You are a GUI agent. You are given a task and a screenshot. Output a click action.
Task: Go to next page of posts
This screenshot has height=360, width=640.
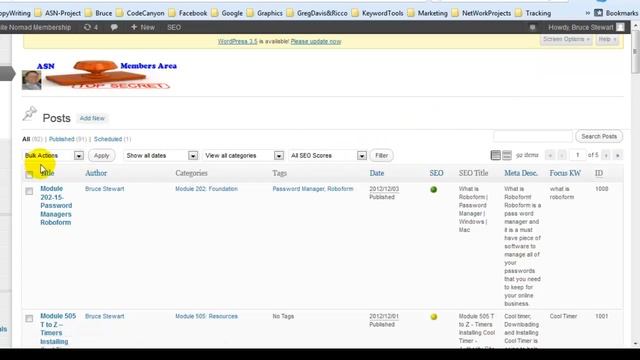point(606,155)
